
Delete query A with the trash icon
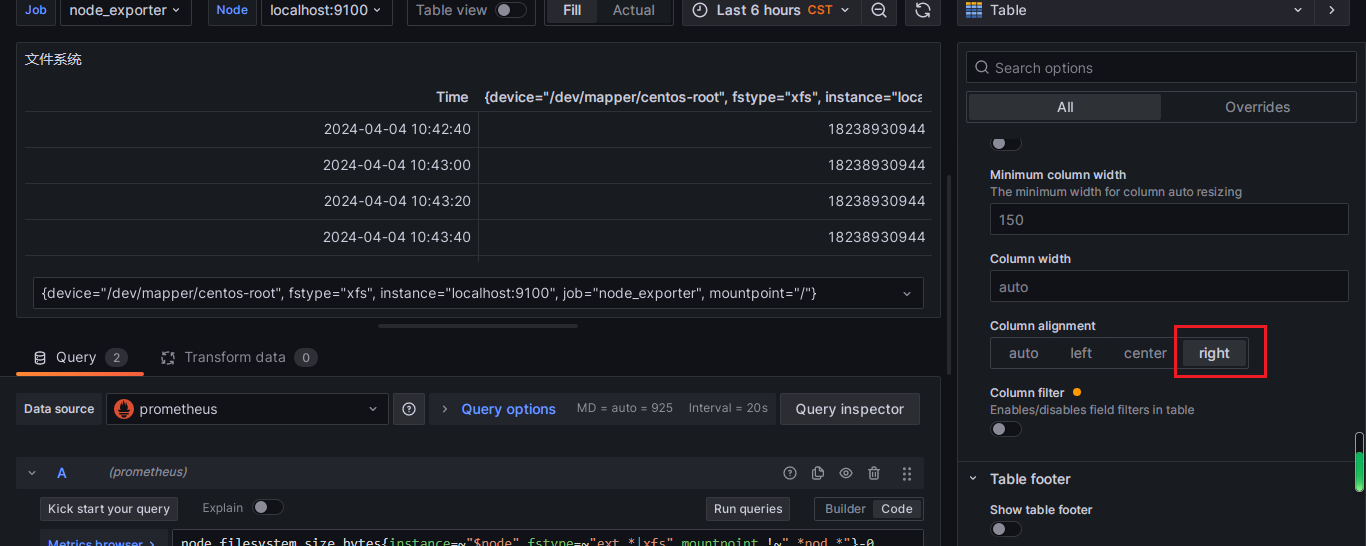[x=874, y=473]
